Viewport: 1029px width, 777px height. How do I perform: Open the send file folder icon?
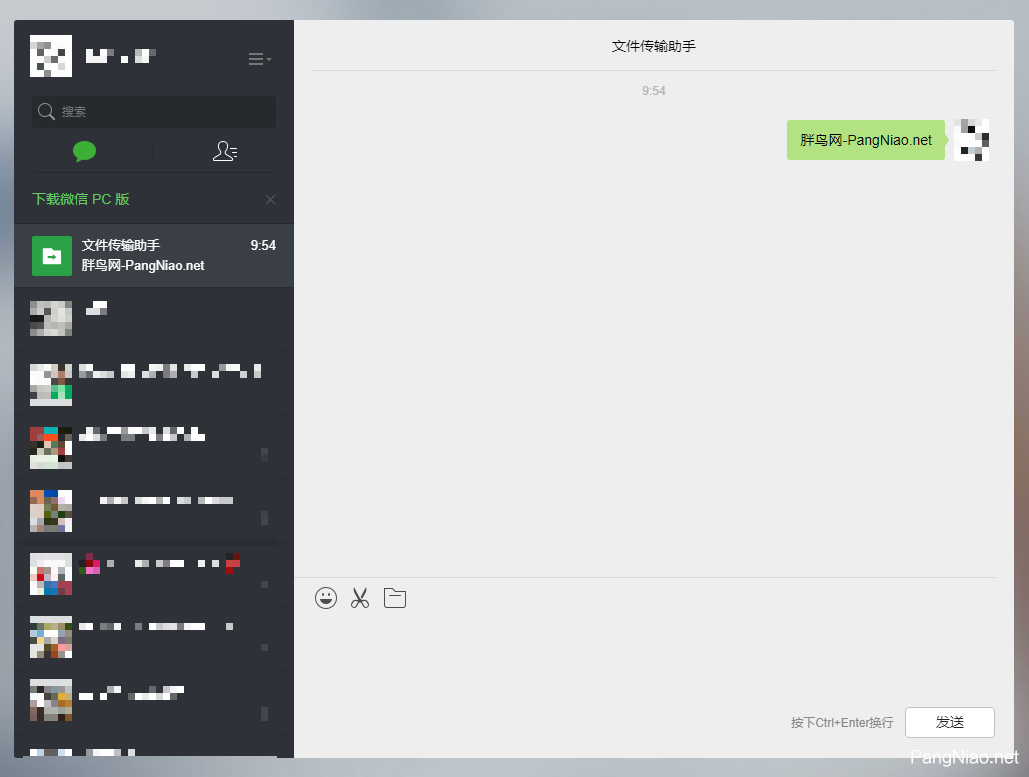[x=395, y=598]
